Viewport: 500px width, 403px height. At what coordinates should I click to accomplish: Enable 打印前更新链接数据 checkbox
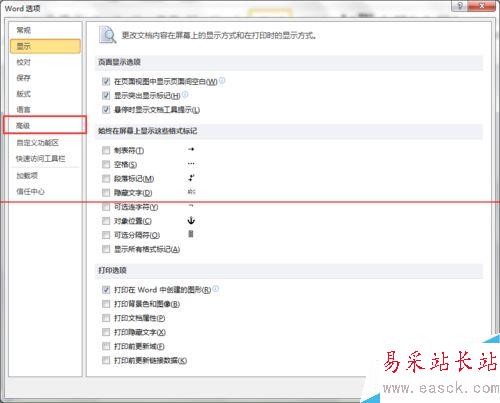click(106, 360)
